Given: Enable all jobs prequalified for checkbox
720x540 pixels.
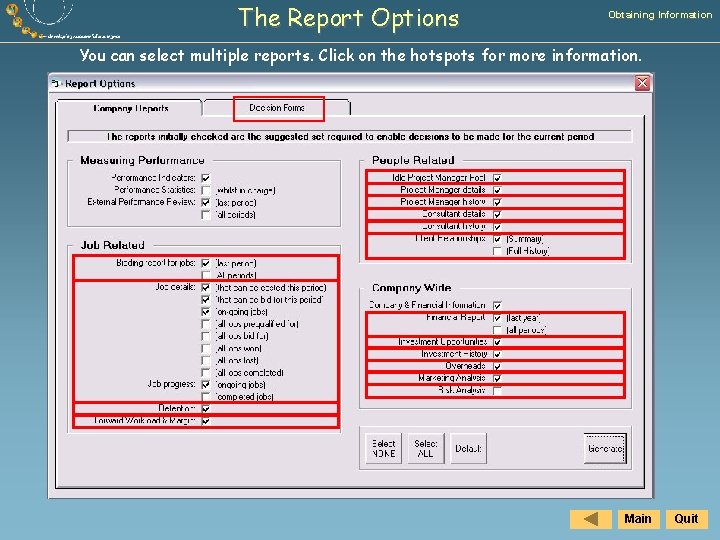Looking at the screenshot, I should [x=206, y=324].
